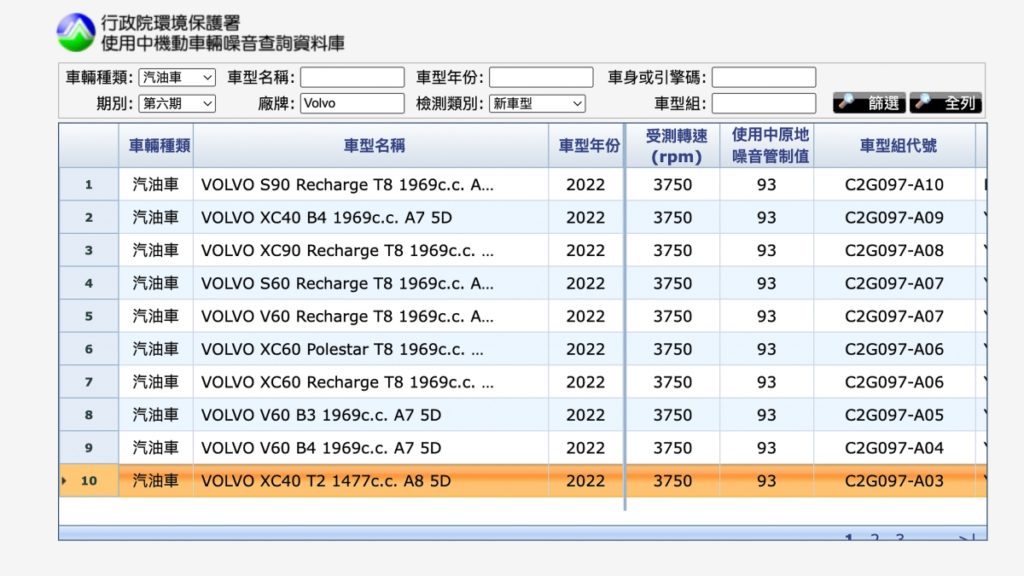
Task: Open the 期別 dropdown showing 第六期
Action: (x=177, y=103)
